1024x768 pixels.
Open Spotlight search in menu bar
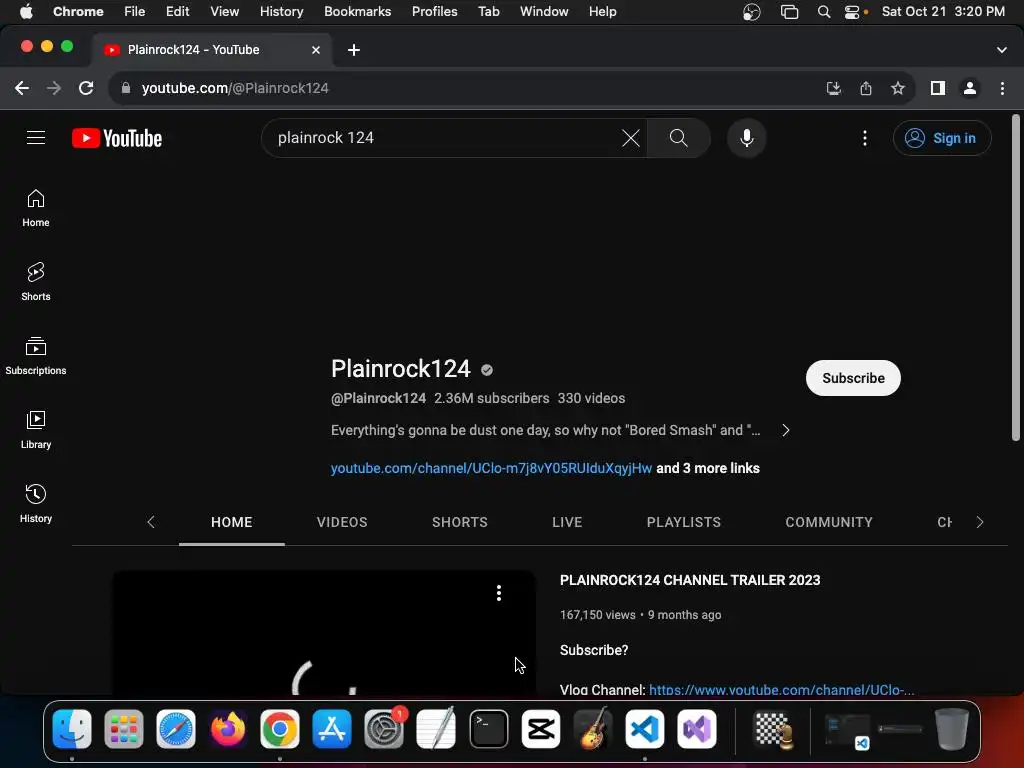click(x=824, y=12)
